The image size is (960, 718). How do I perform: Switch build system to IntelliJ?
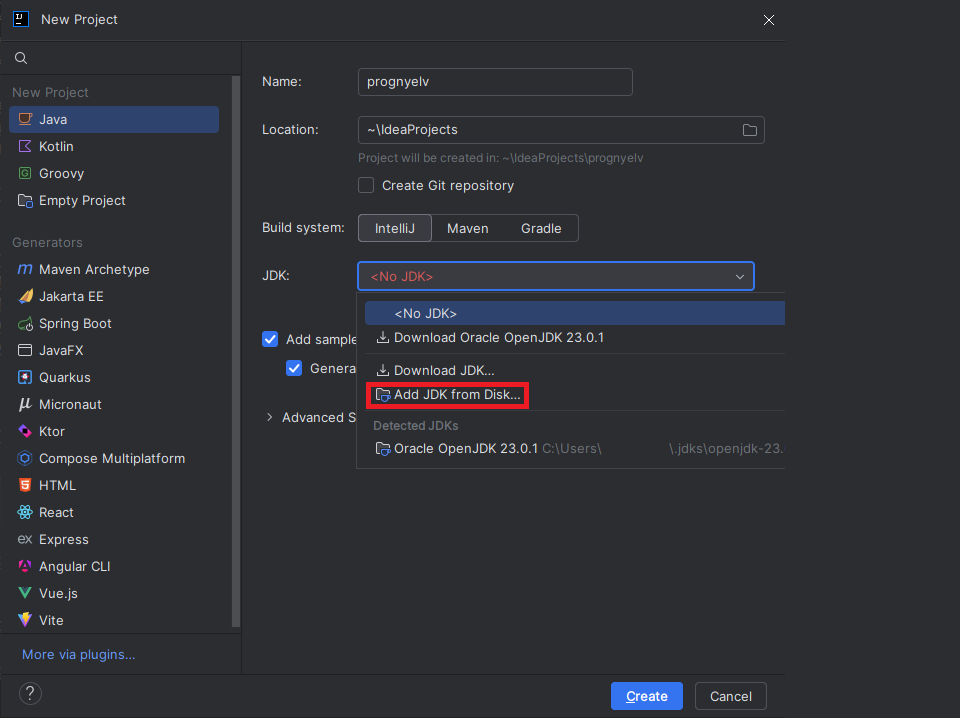pyautogui.click(x=395, y=228)
